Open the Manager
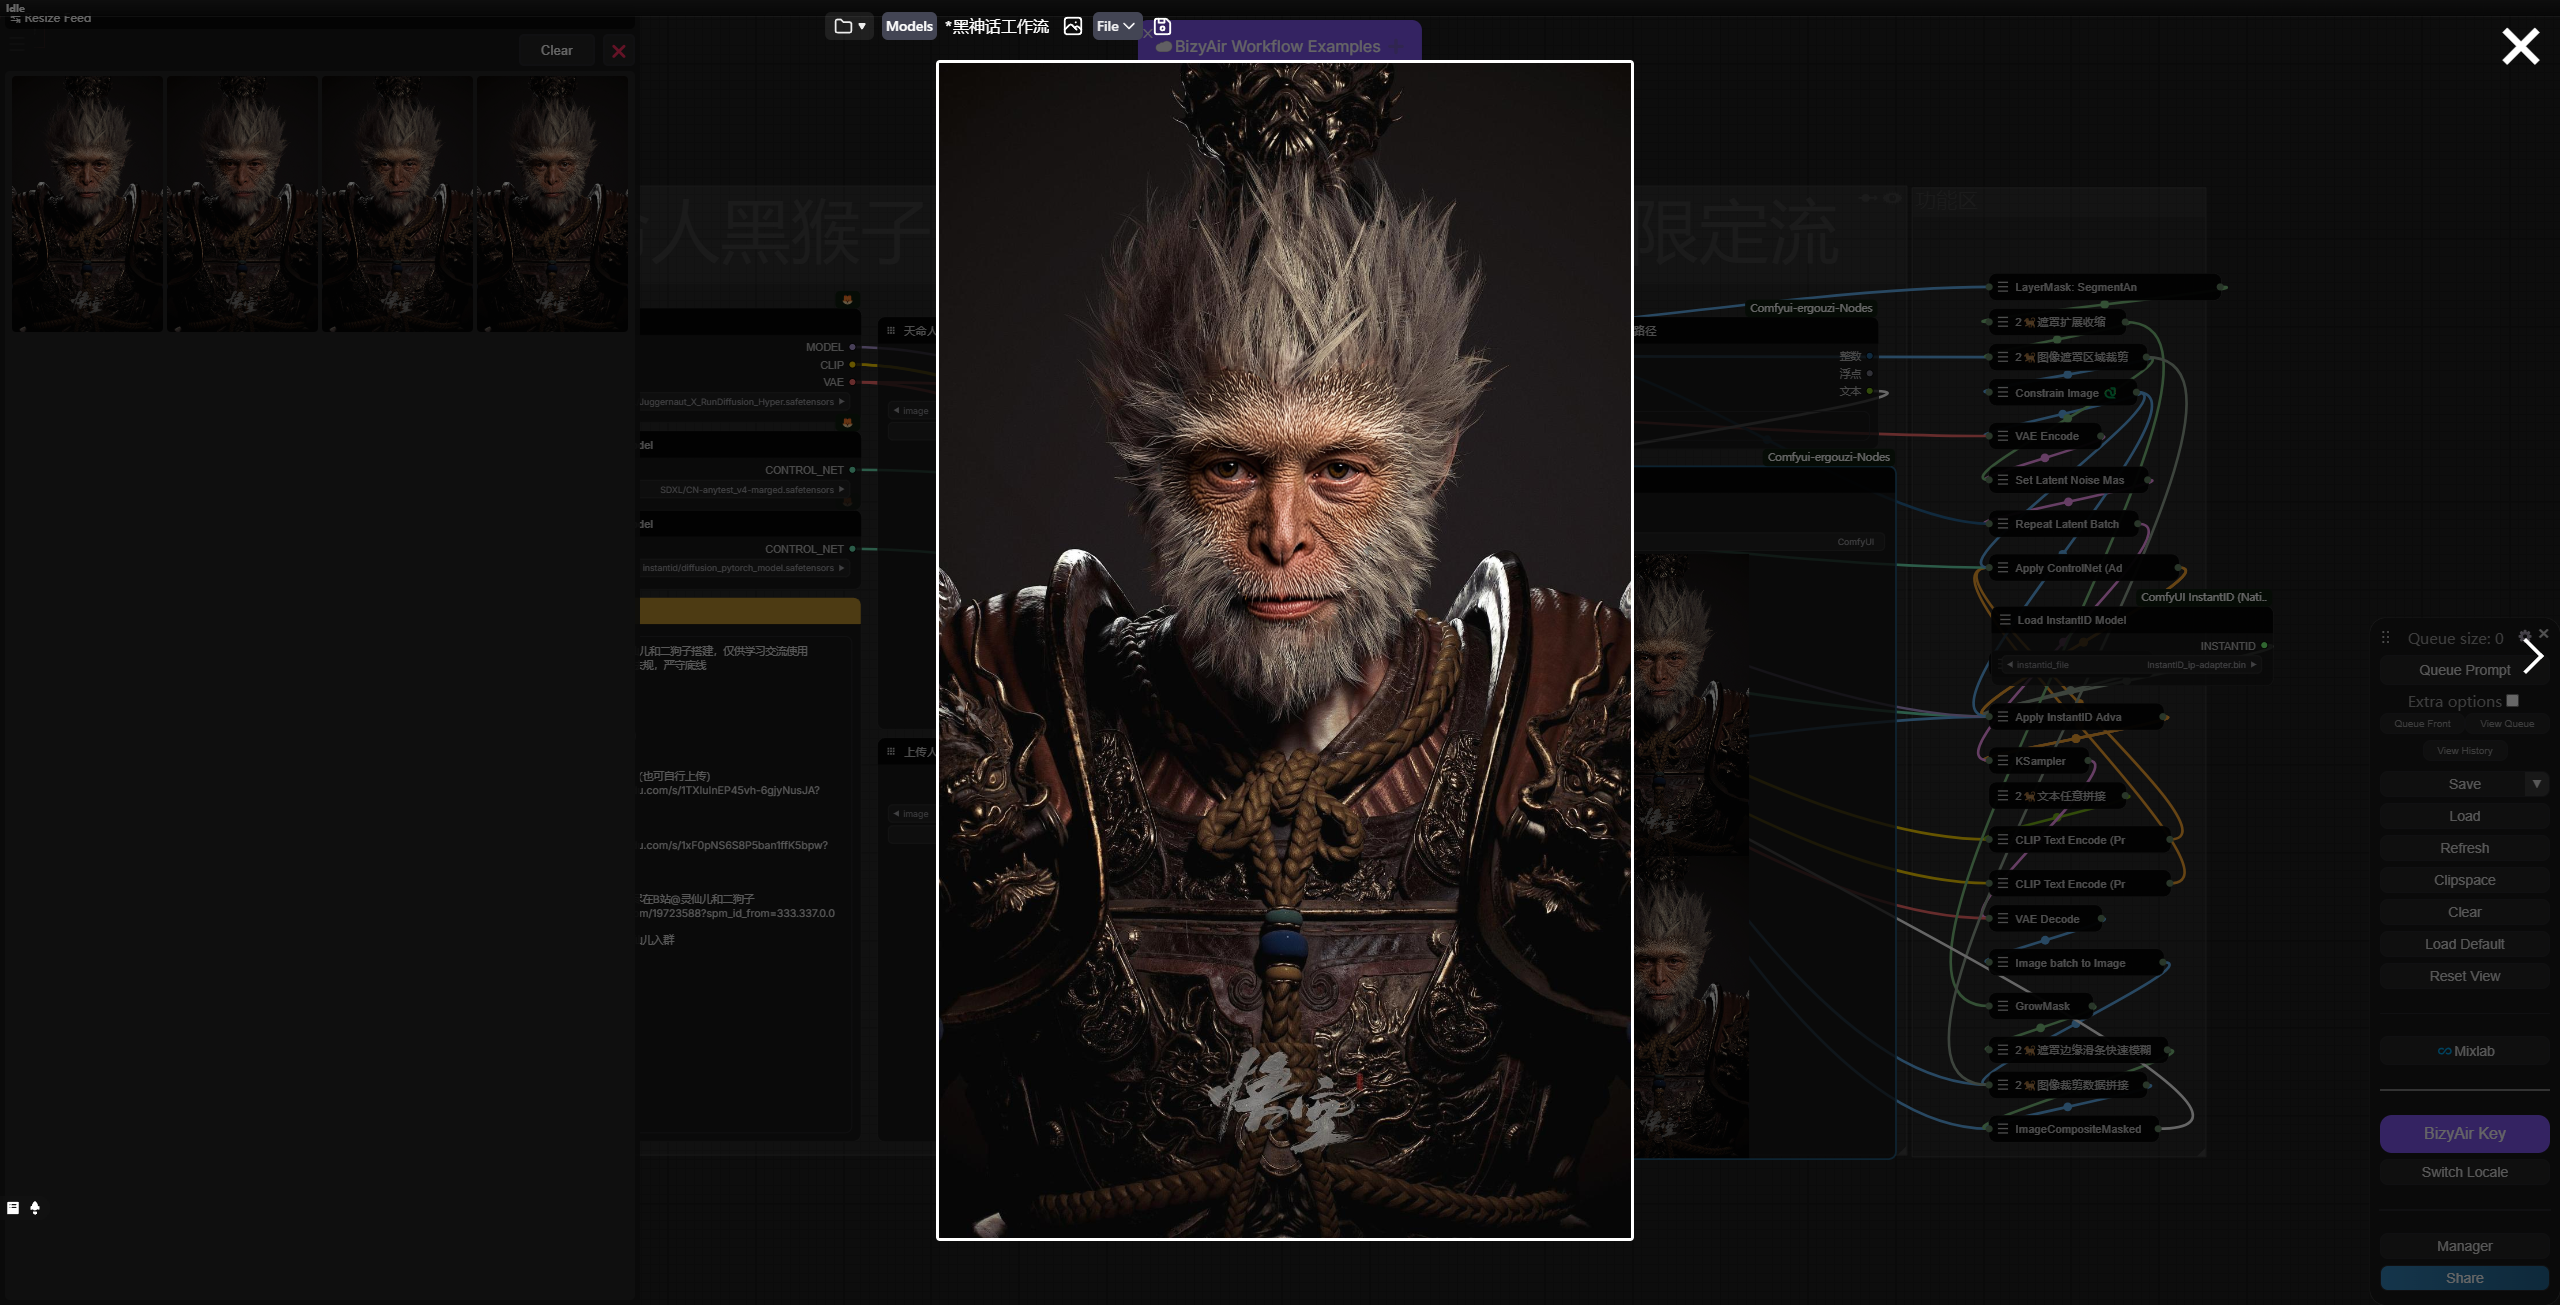 pyautogui.click(x=2464, y=1246)
